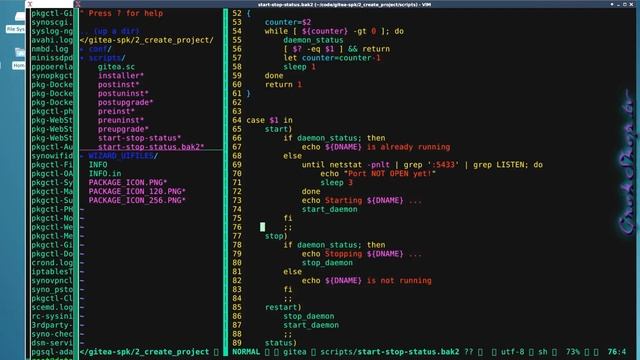Expand the WIZARD_UIFILES/ directory
Viewport: 640px width, 360px height.
[123, 156]
